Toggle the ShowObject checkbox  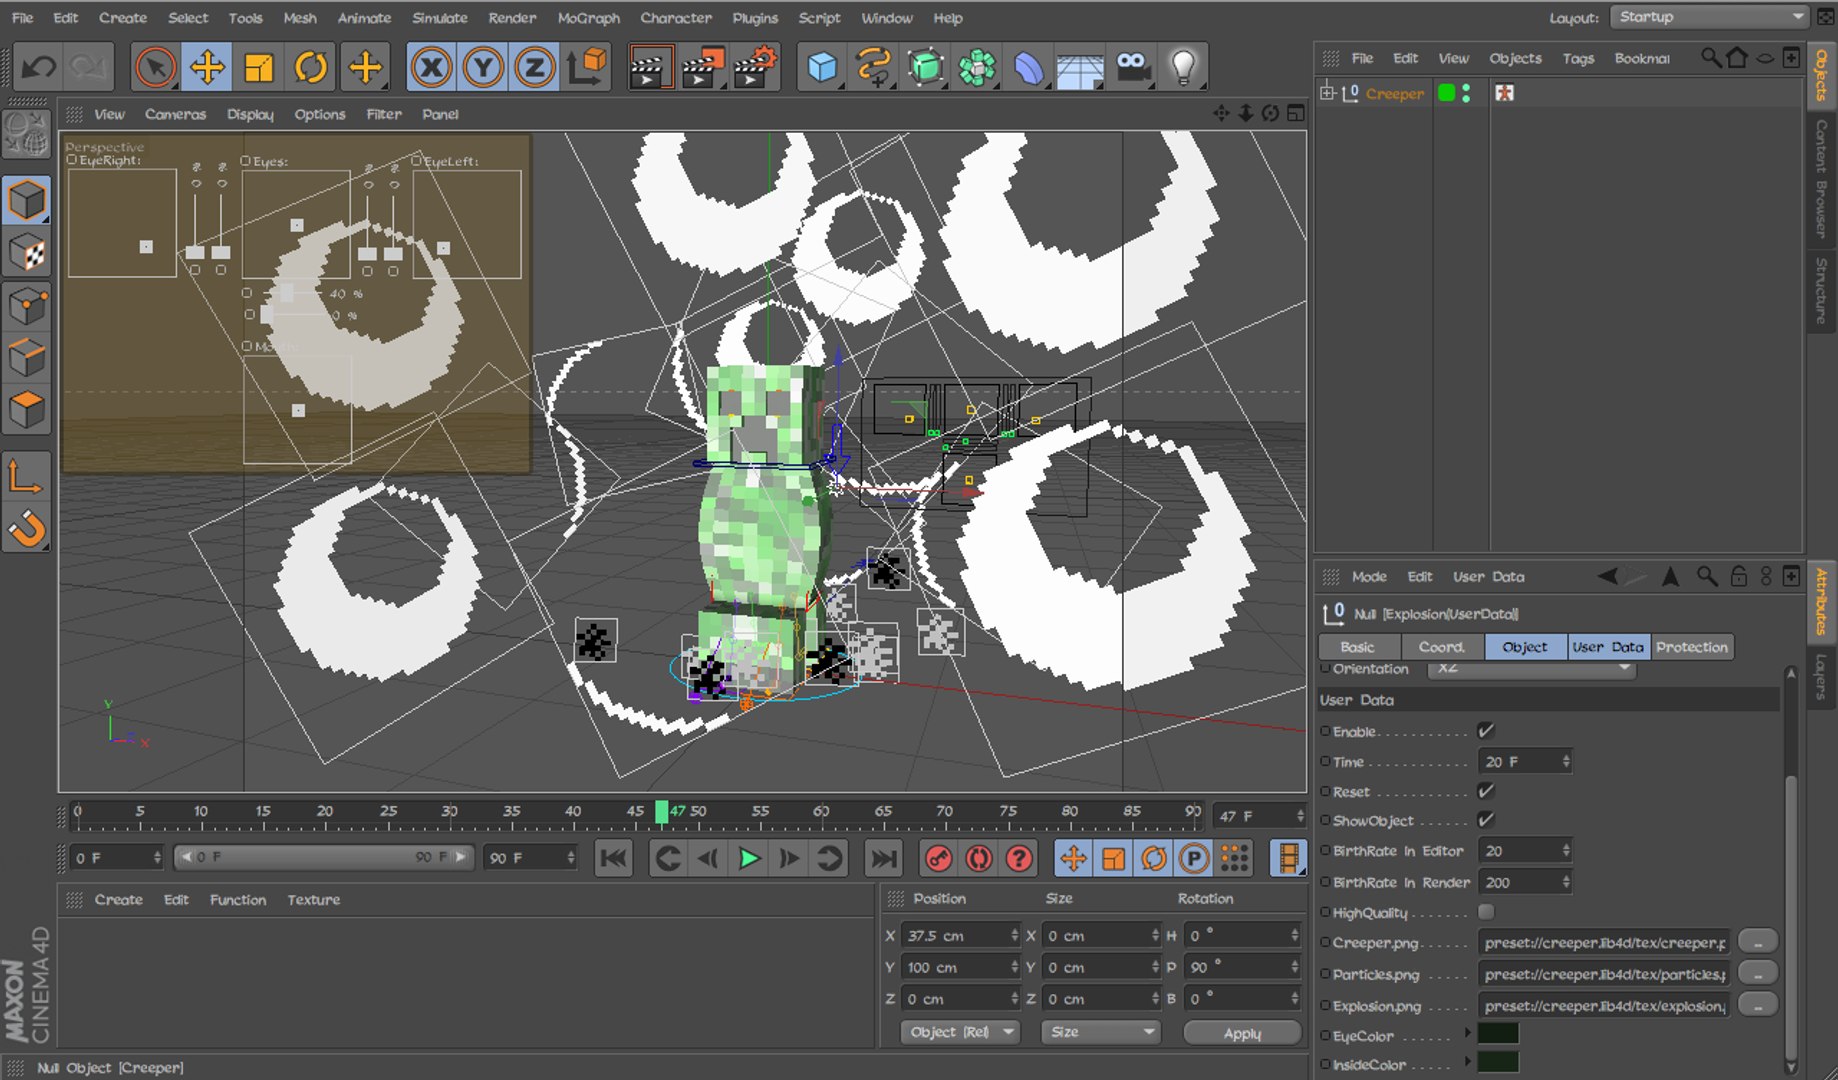coord(1486,820)
